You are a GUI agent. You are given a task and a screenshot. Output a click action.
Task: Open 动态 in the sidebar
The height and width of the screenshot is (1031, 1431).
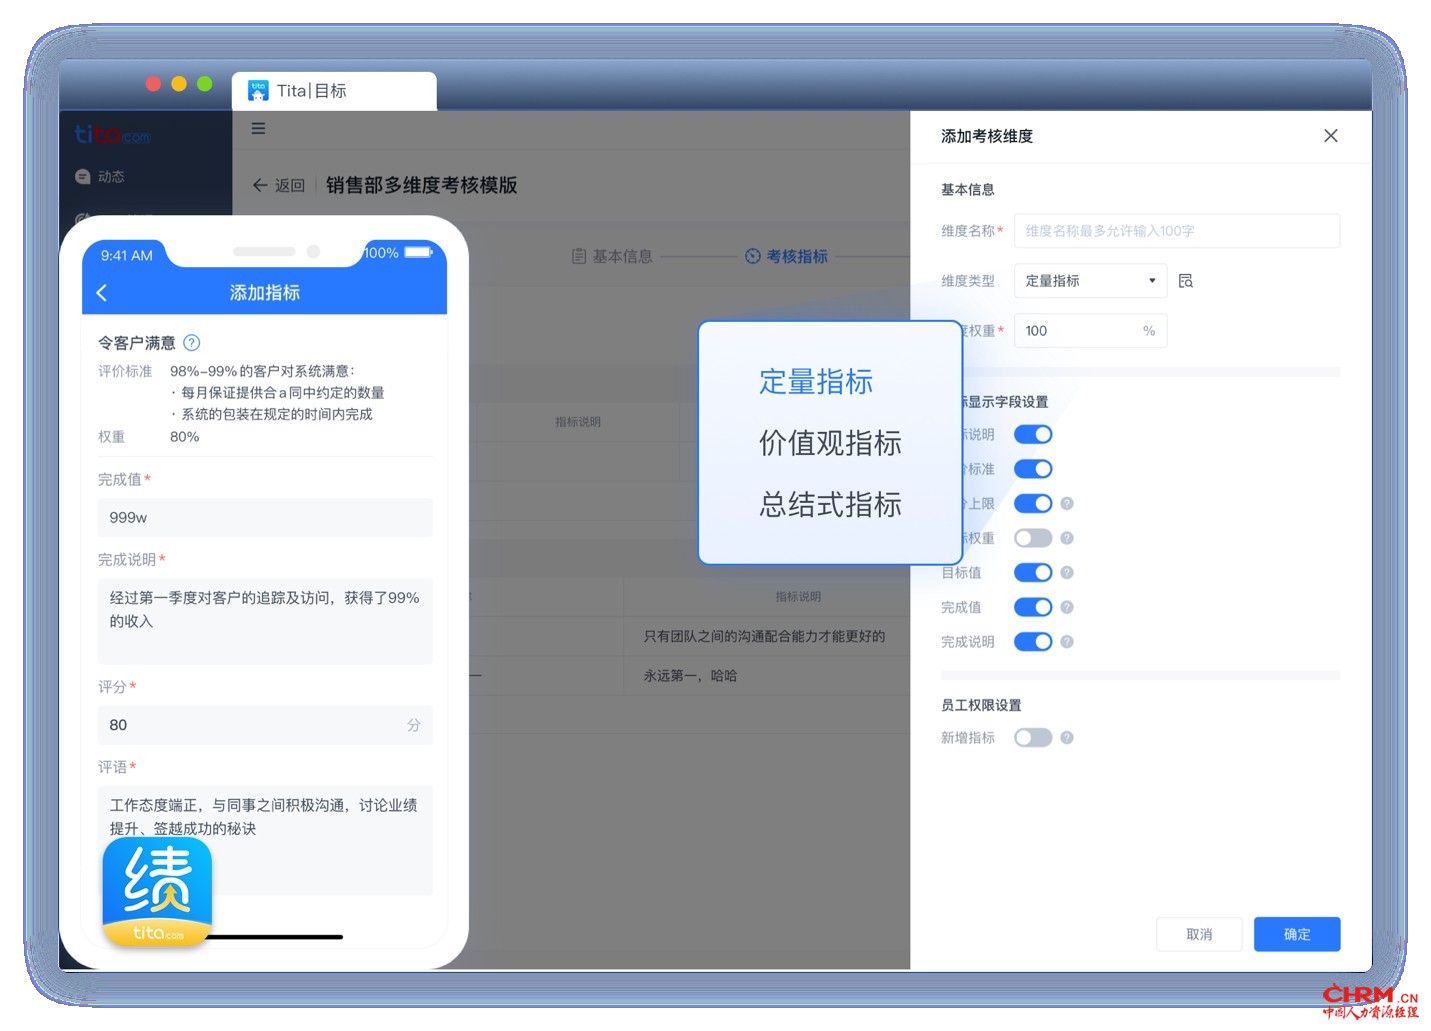point(100,177)
